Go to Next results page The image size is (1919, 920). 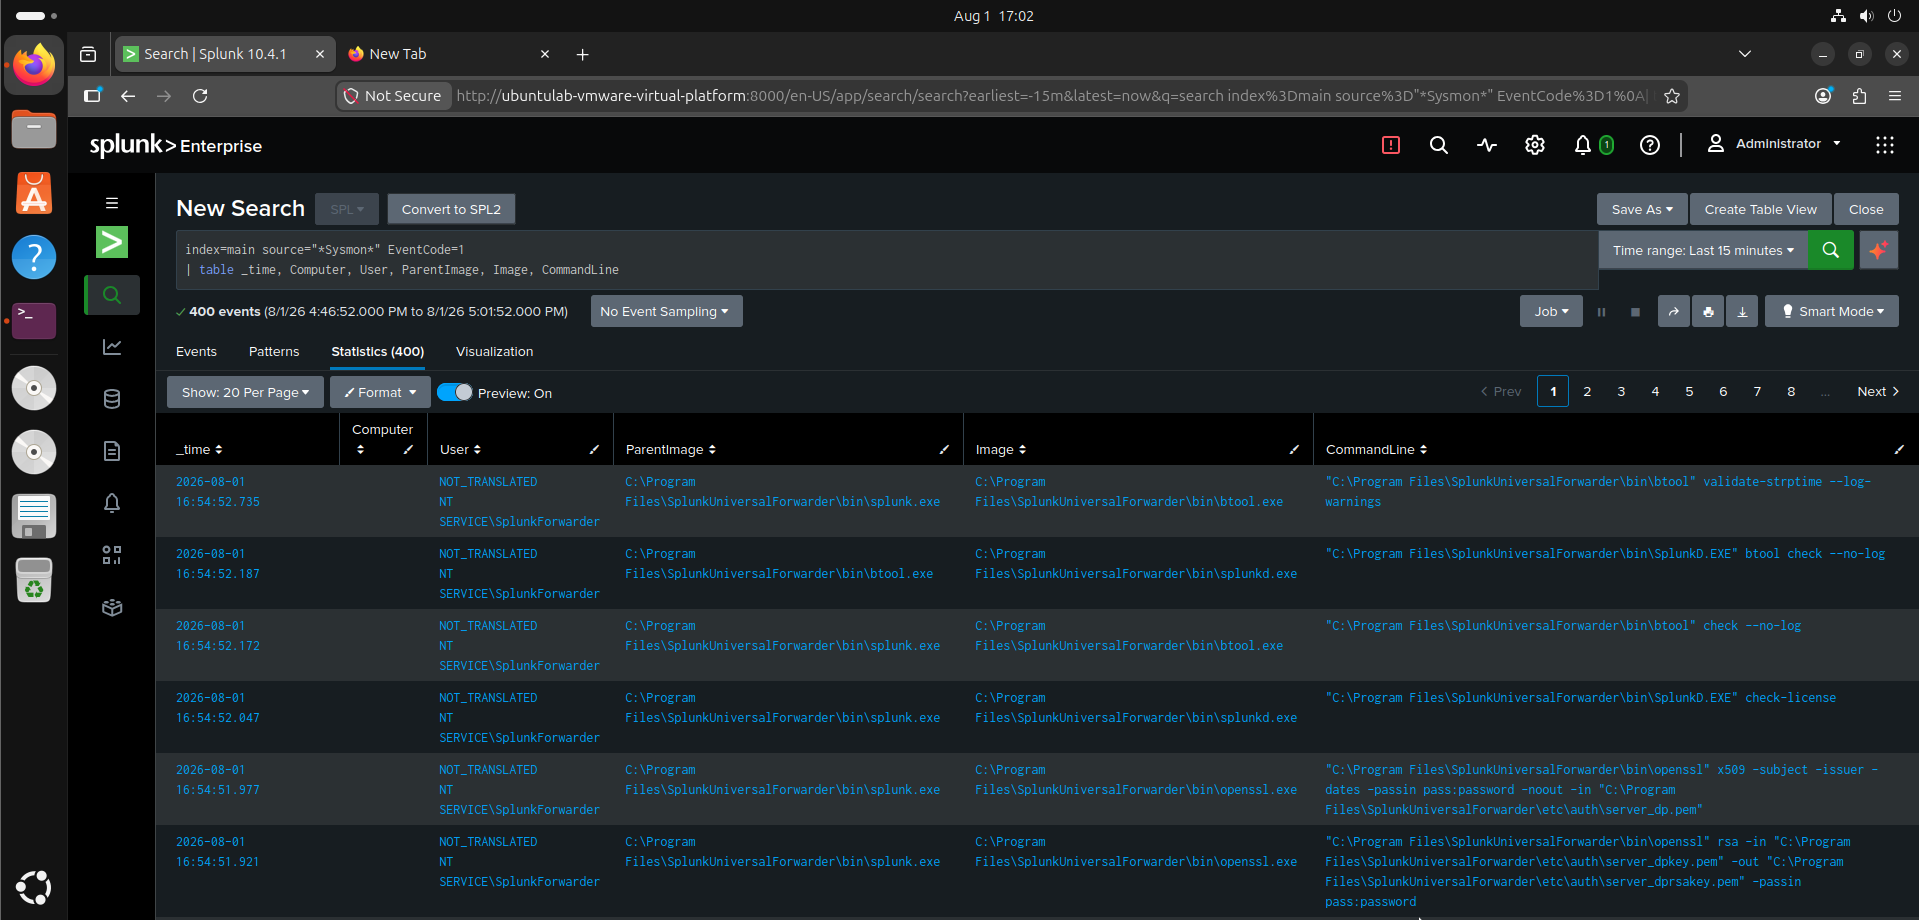pos(1877,392)
